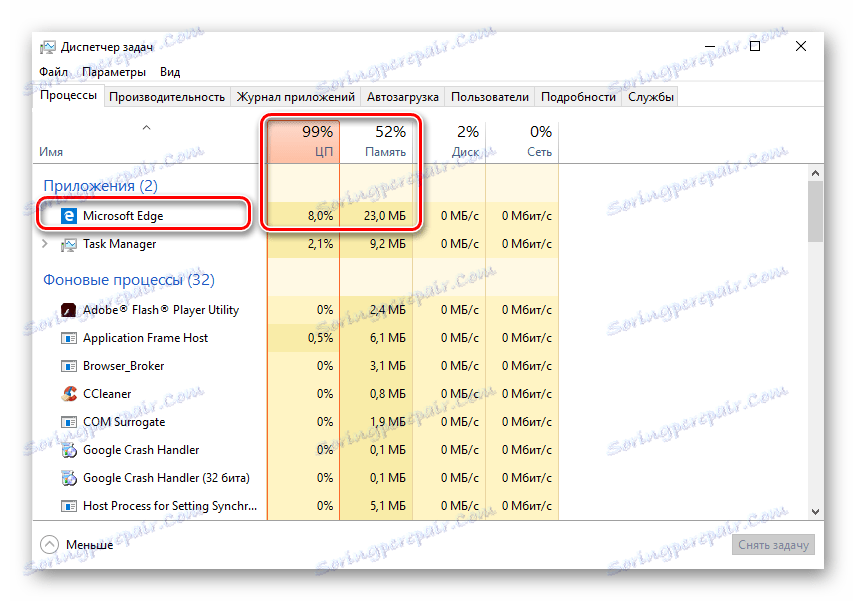Click the 0,8 МБ memory value
856x601 pixels.
(388, 394)
